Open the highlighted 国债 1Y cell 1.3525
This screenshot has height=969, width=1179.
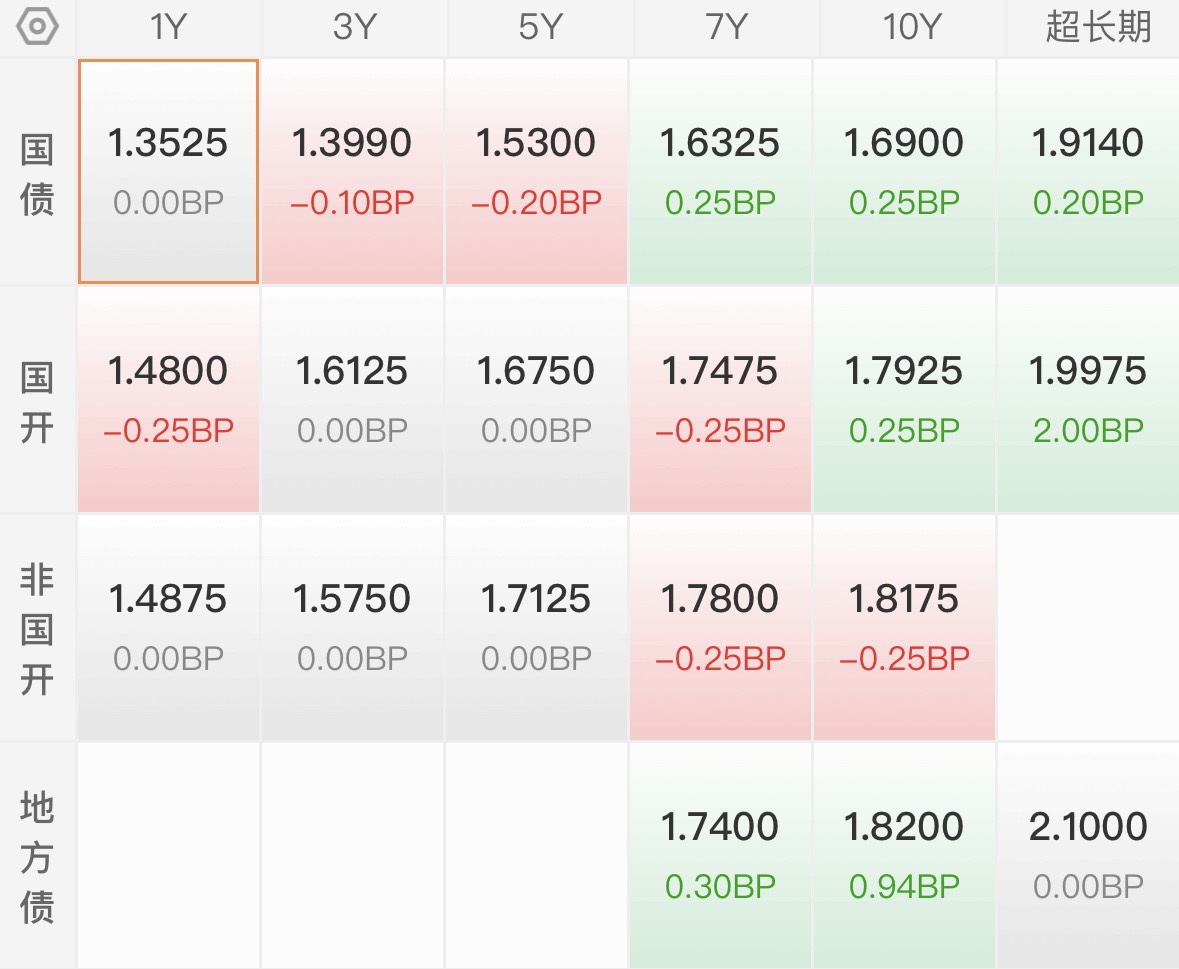[x=168, y=172]
